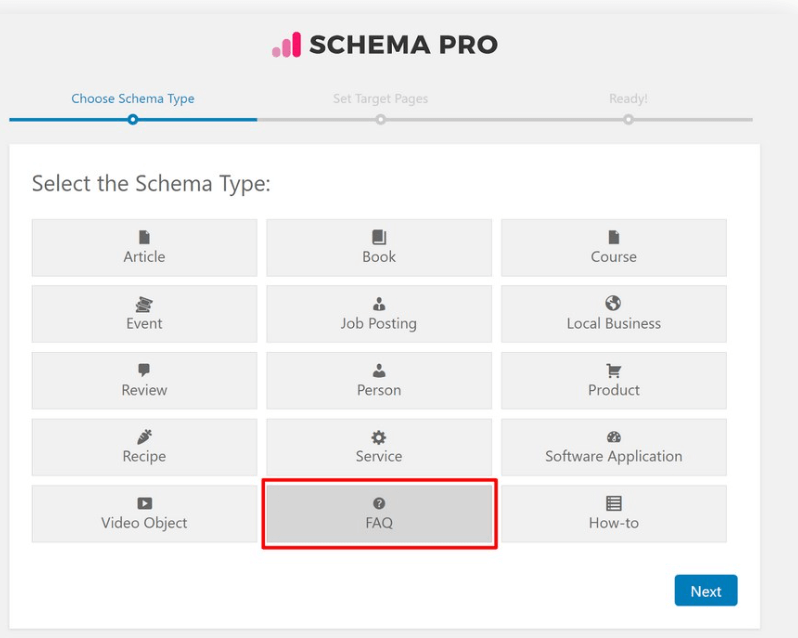Jump to the Set Target Pages step
This screenshot has width=798, height=638.
[380, 99]
